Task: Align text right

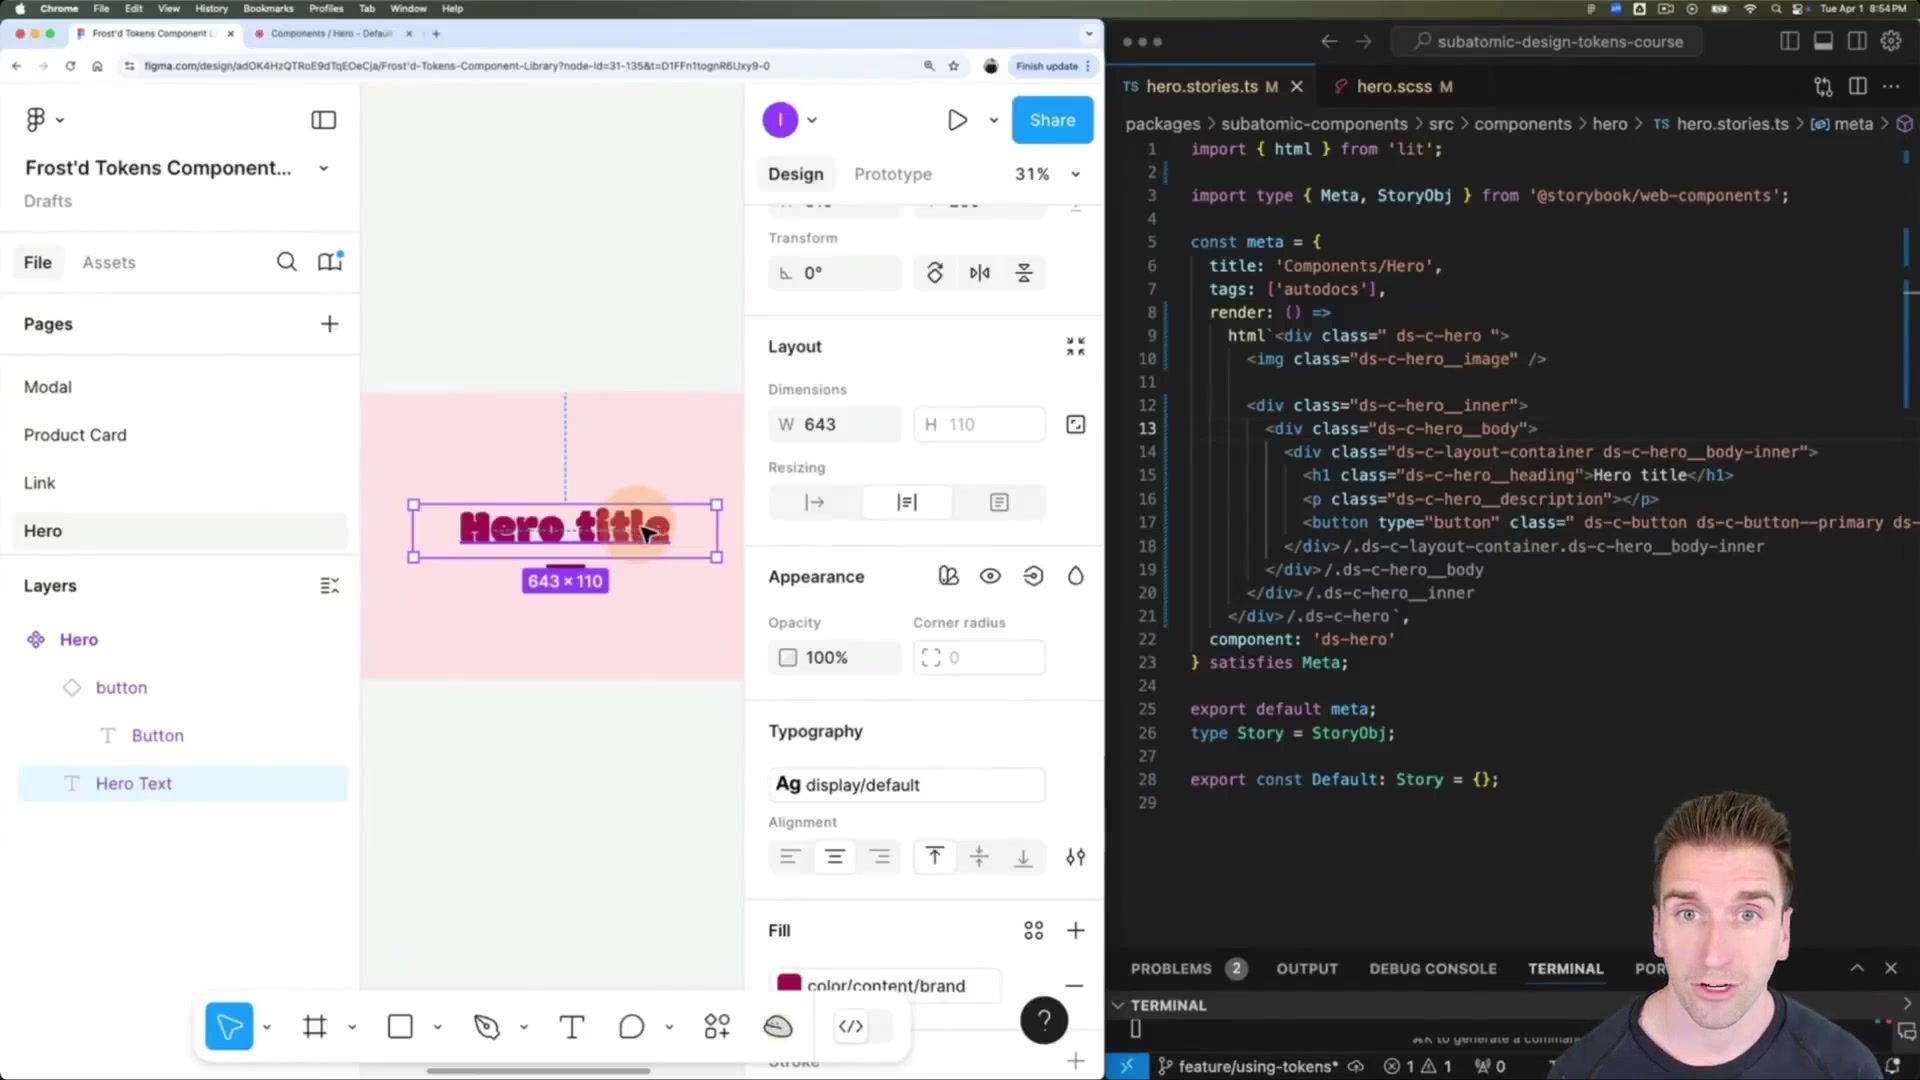Action: [x=880, y=857]
